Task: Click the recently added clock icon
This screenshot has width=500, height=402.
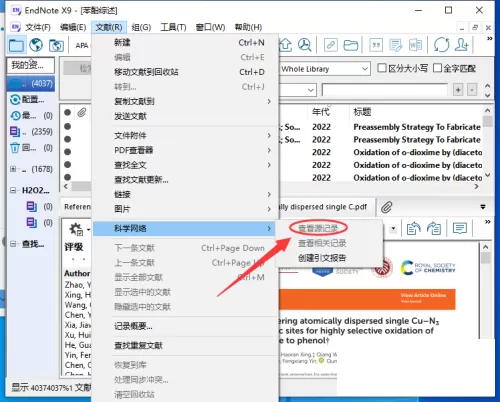Action: (x=15, y=116)
